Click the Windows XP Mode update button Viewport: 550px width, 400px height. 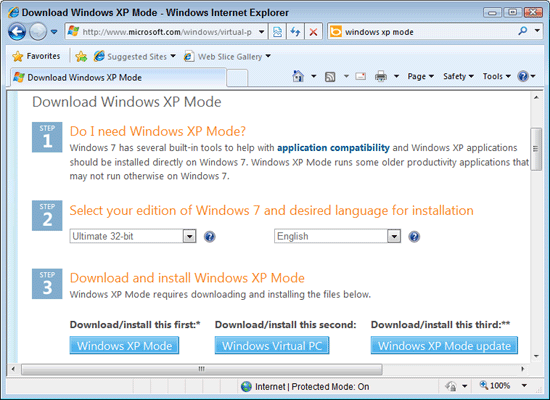(444, 346)
